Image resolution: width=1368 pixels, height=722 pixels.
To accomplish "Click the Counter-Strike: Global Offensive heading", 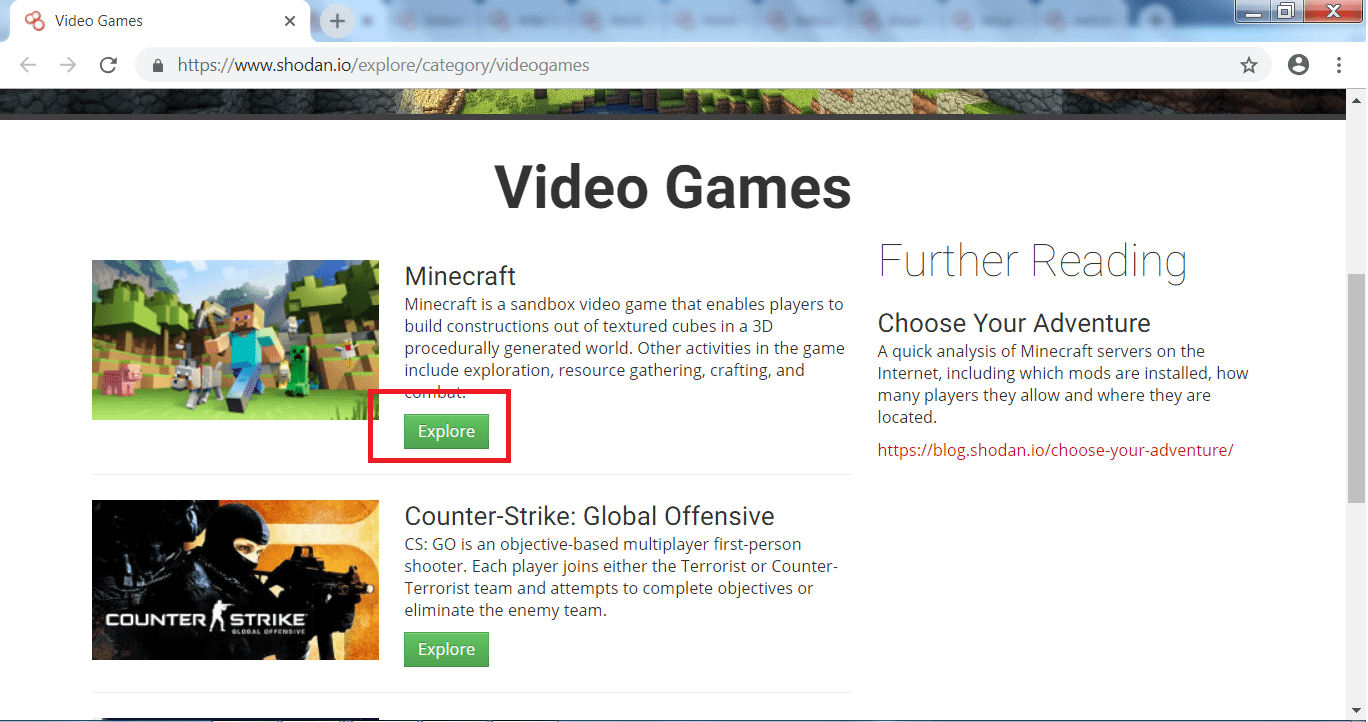I will click(589, 516).
